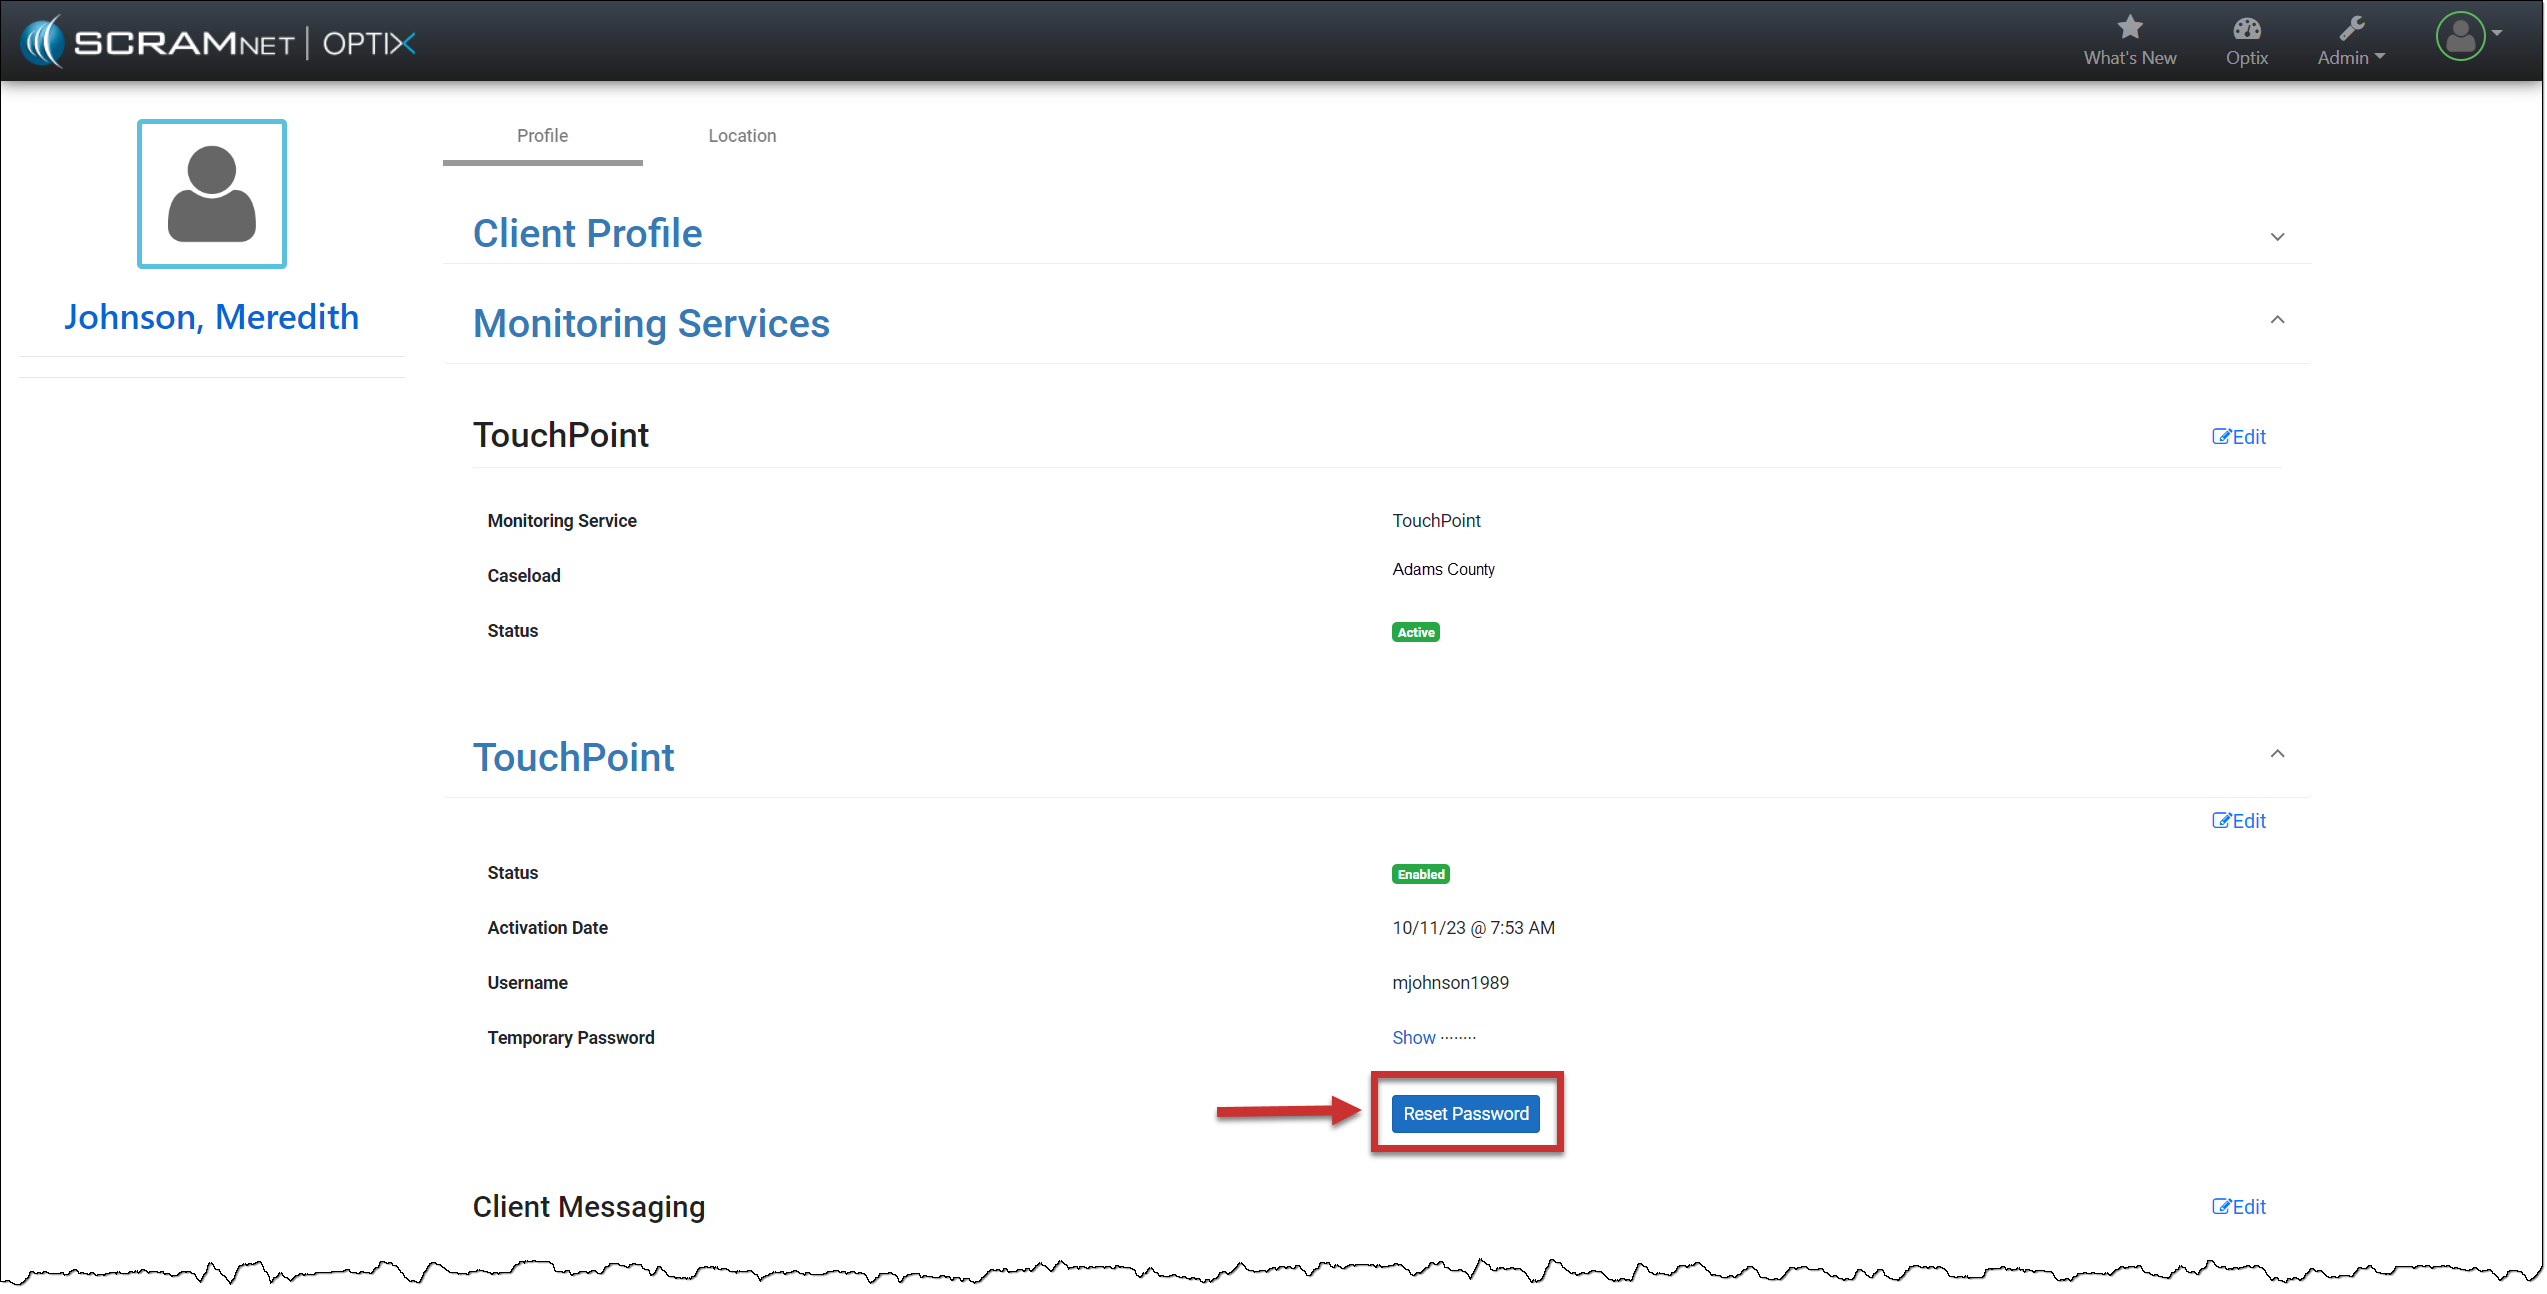Collapse the Monitoring Services section
Viewport: 2547px width, 1294px height.
(2277, 320)
